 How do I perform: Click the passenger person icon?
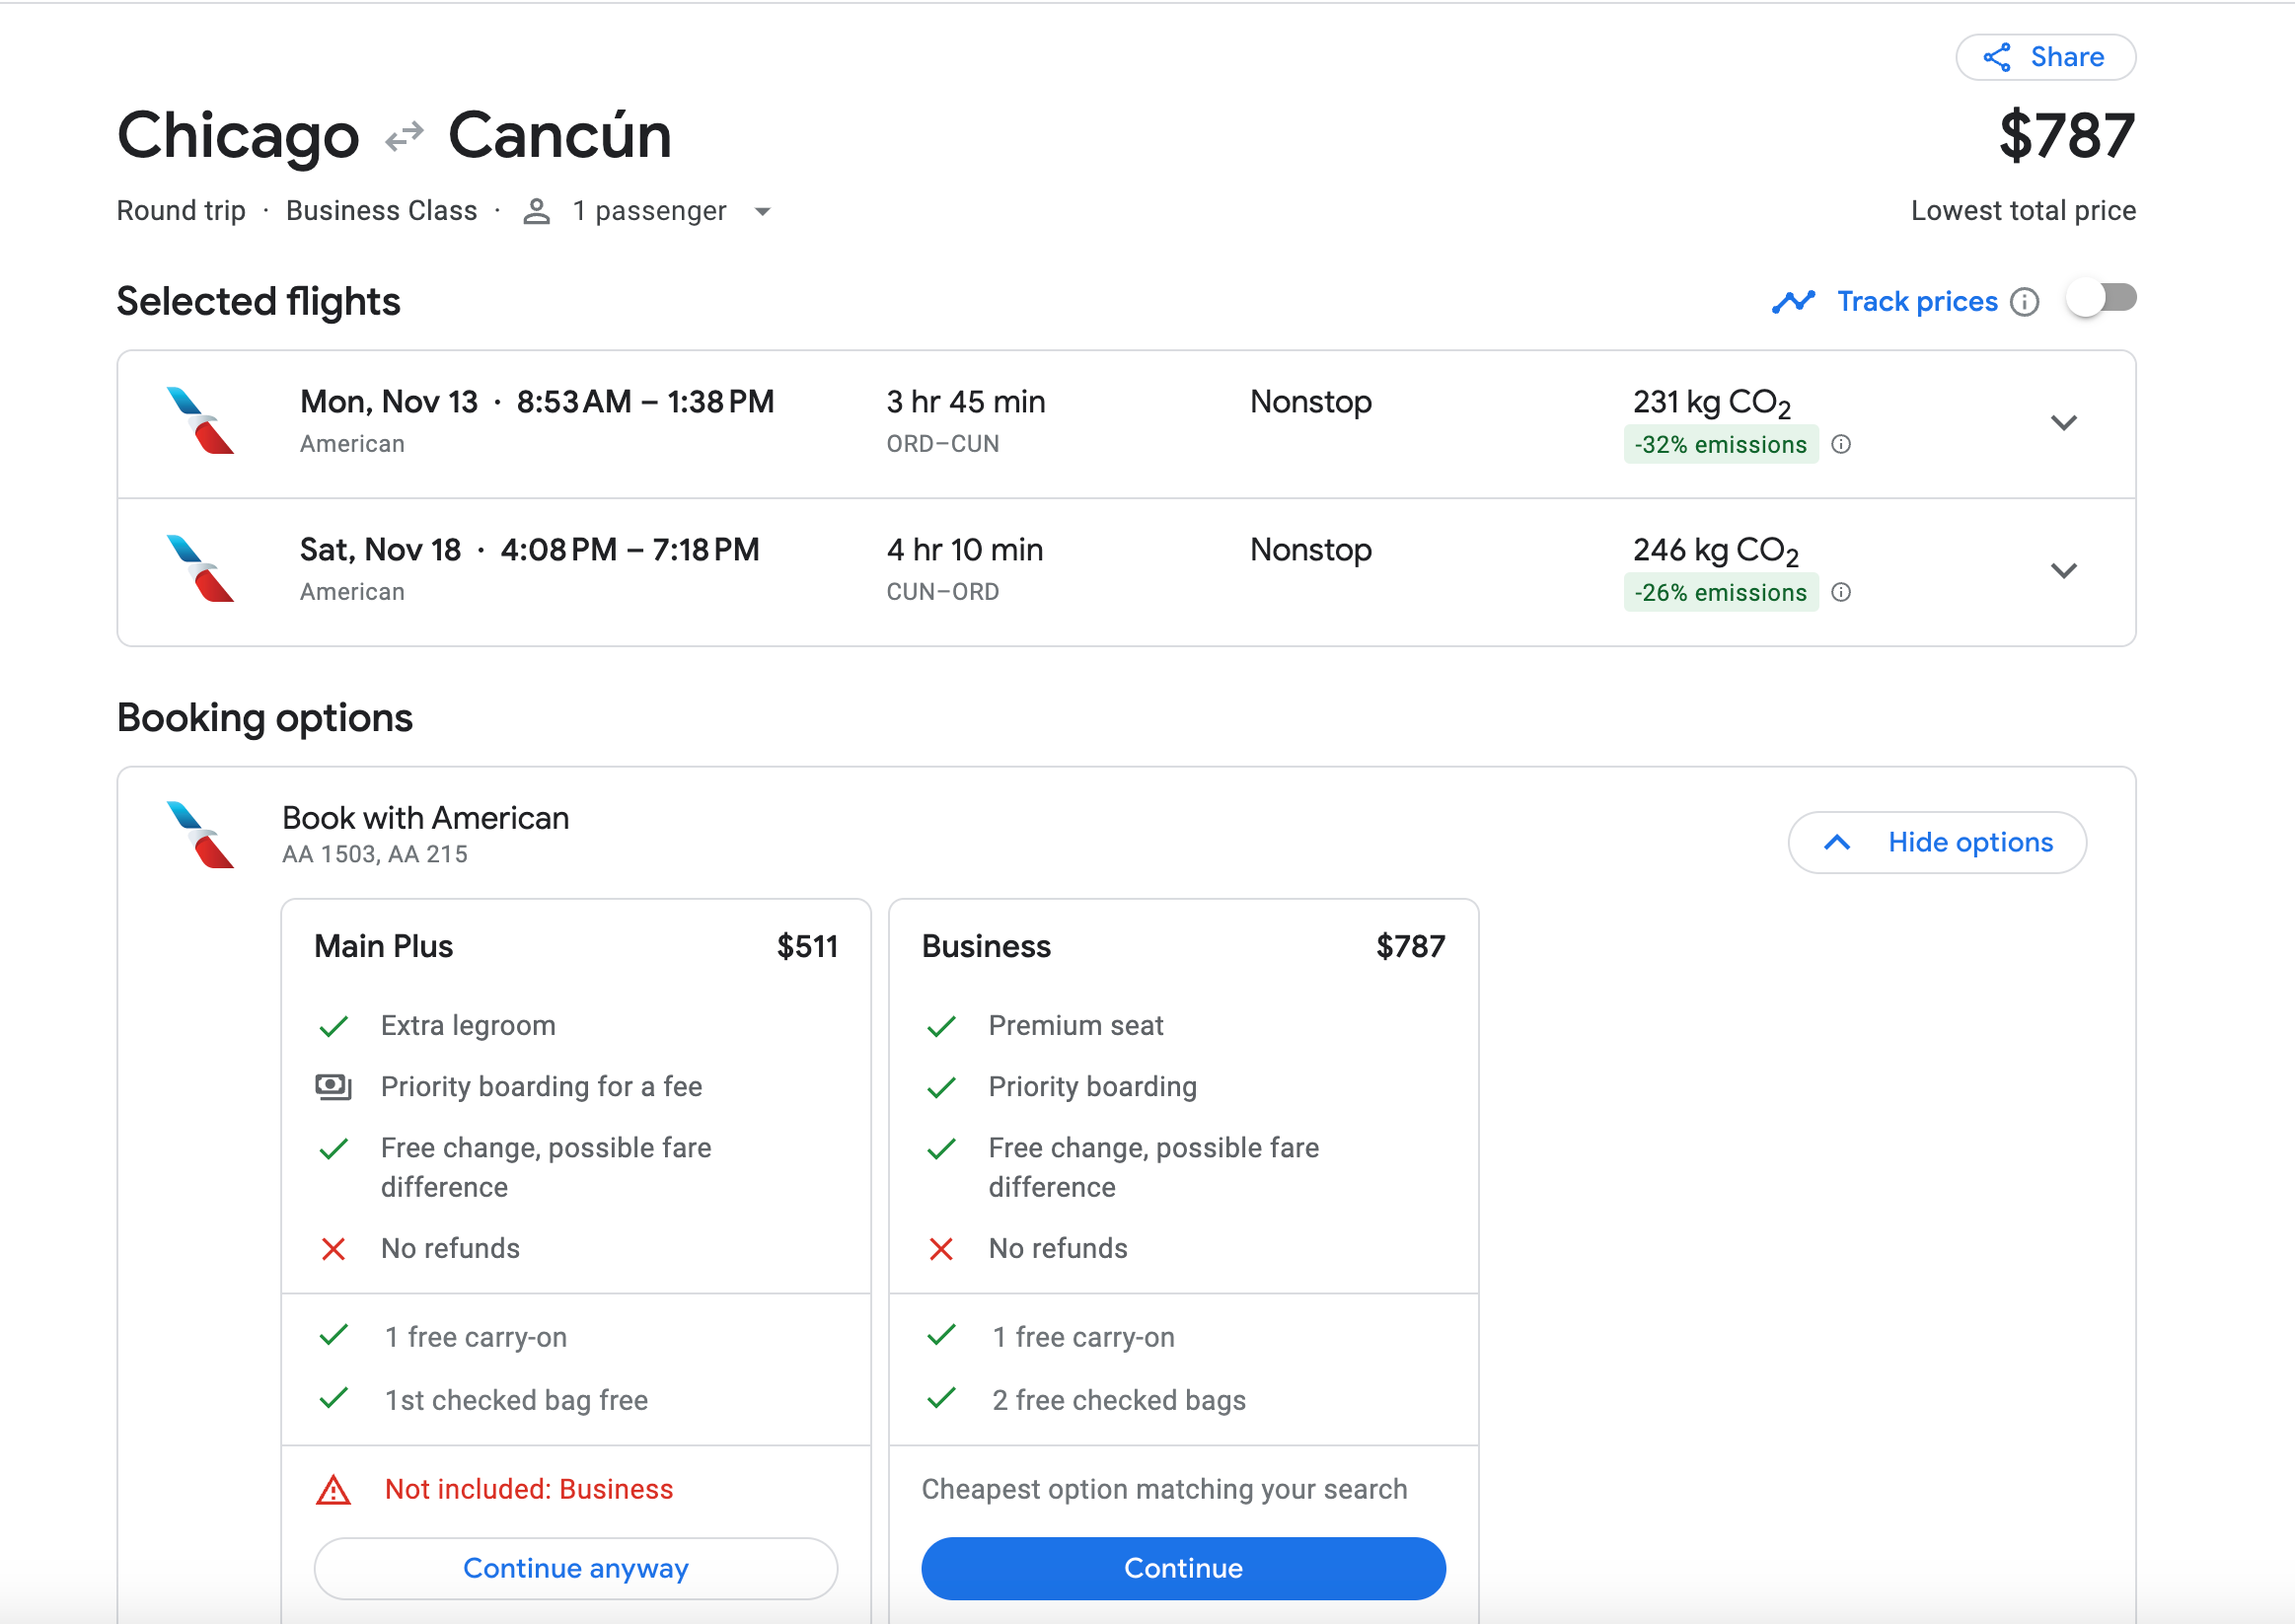click(x=536, y=212)
